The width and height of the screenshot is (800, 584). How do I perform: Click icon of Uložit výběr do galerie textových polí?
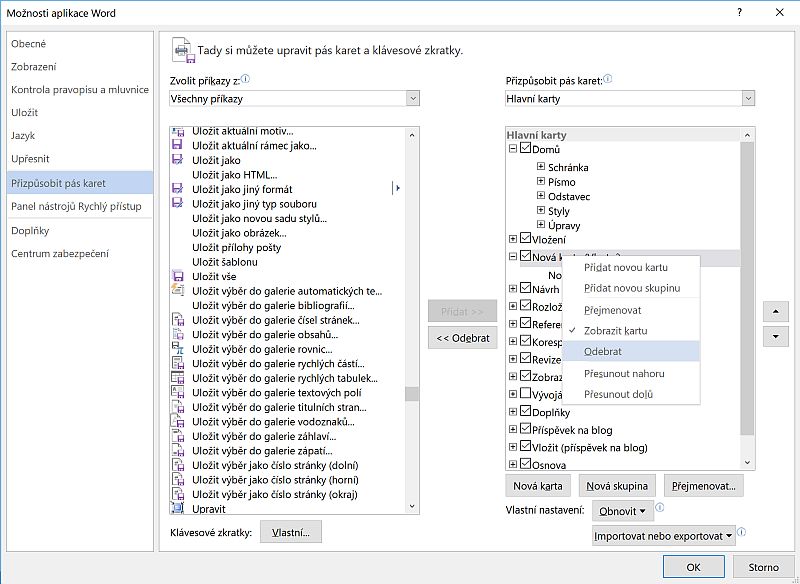178,392
